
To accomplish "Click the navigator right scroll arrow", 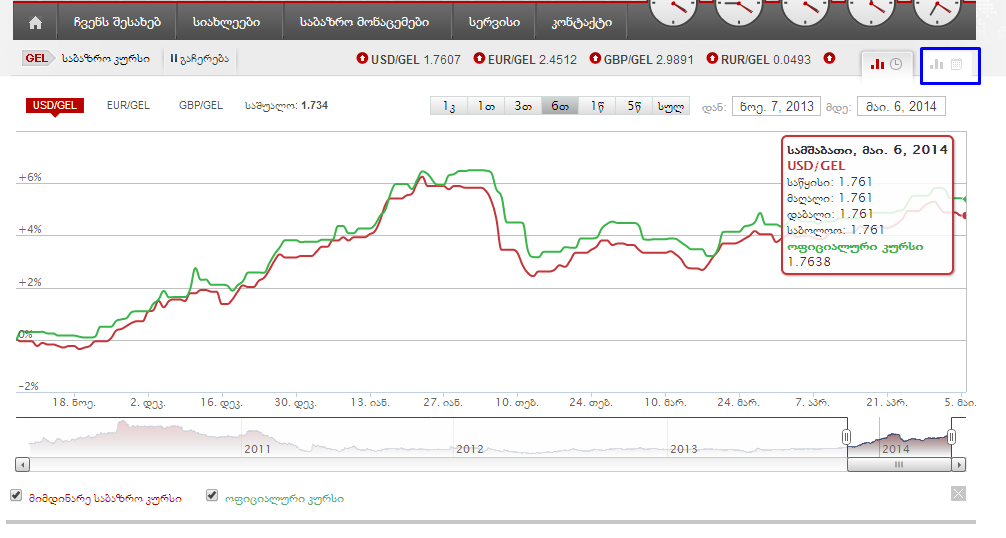I will (x=959, y=464).
